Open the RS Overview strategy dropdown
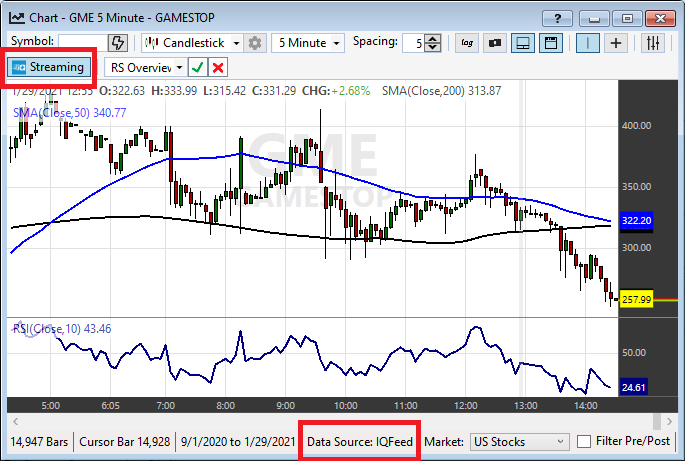The width and height of the screenshot is (685, 461). (x=145, y=68)
